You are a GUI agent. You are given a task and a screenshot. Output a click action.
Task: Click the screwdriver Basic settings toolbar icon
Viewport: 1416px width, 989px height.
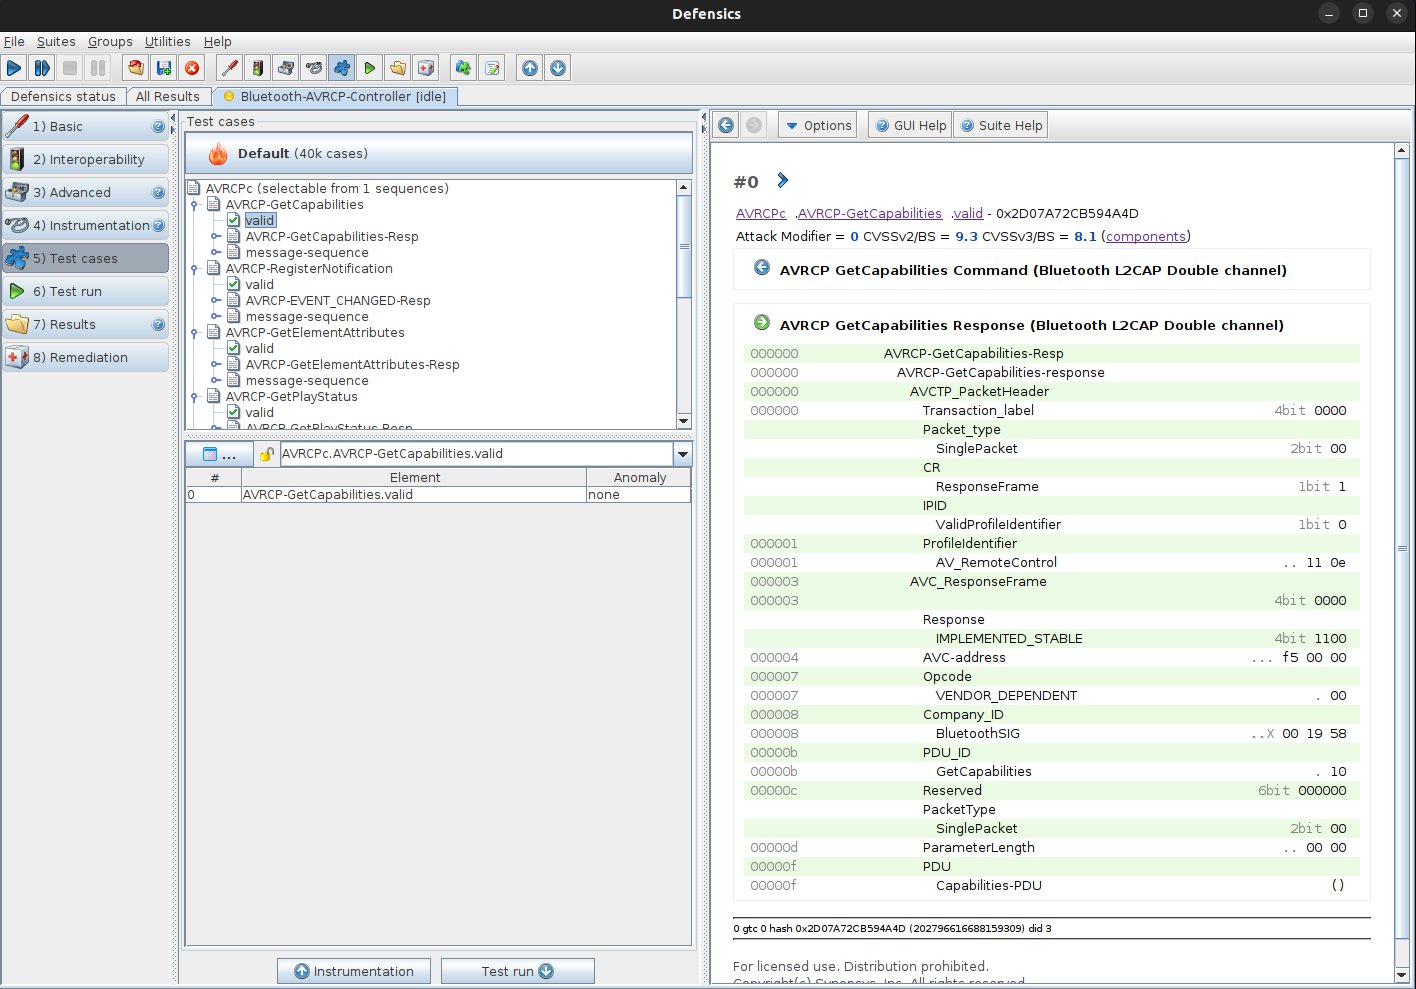coord(230,68)
